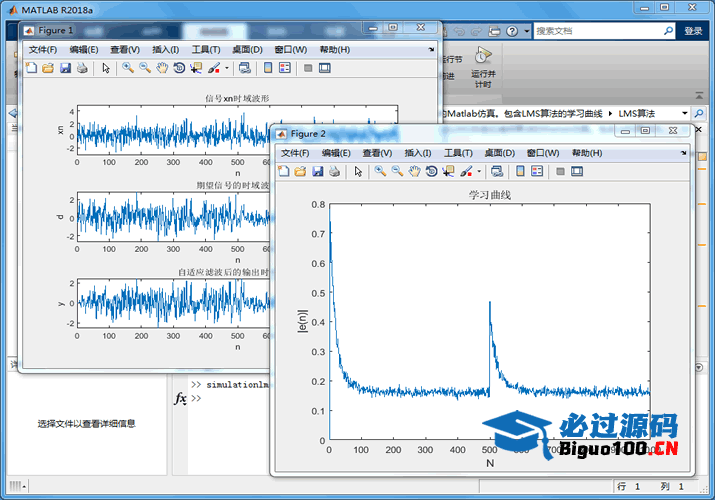Open 帮助(H) menu in Figure 2

(x=587, y=153)
